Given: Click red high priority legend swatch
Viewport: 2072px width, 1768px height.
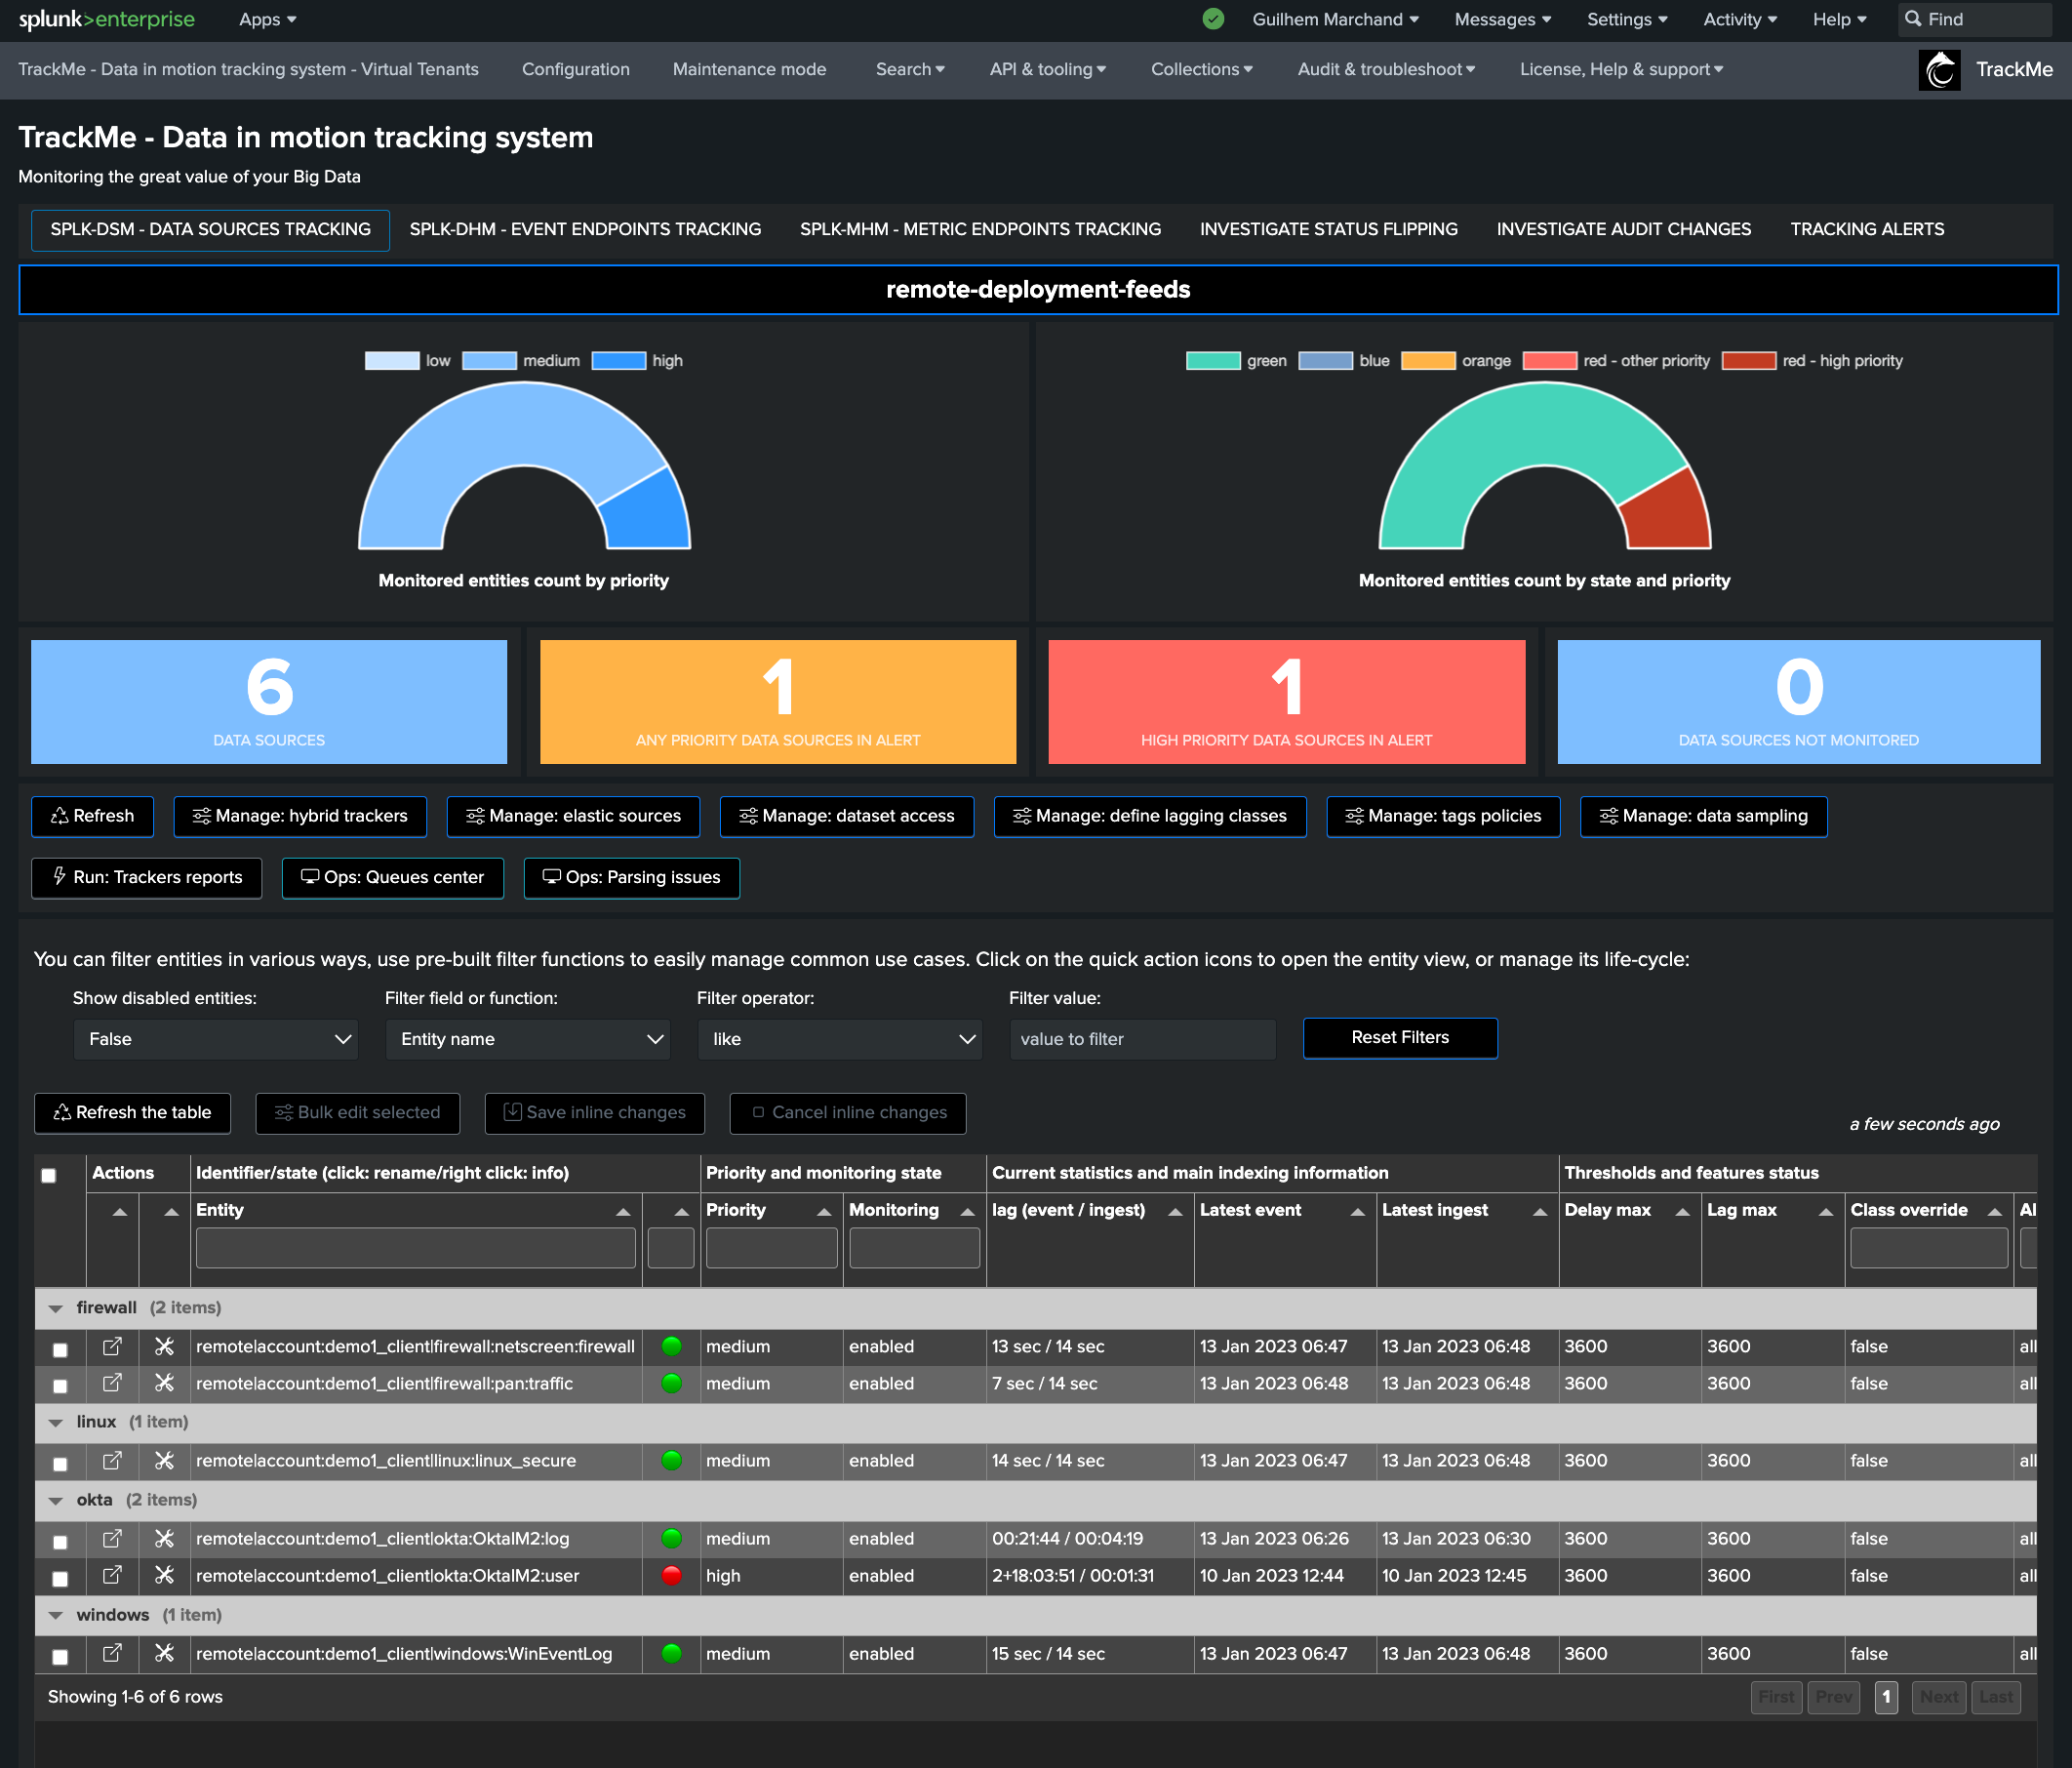Looking at the screenshot, I should (x=1749, y=361).
